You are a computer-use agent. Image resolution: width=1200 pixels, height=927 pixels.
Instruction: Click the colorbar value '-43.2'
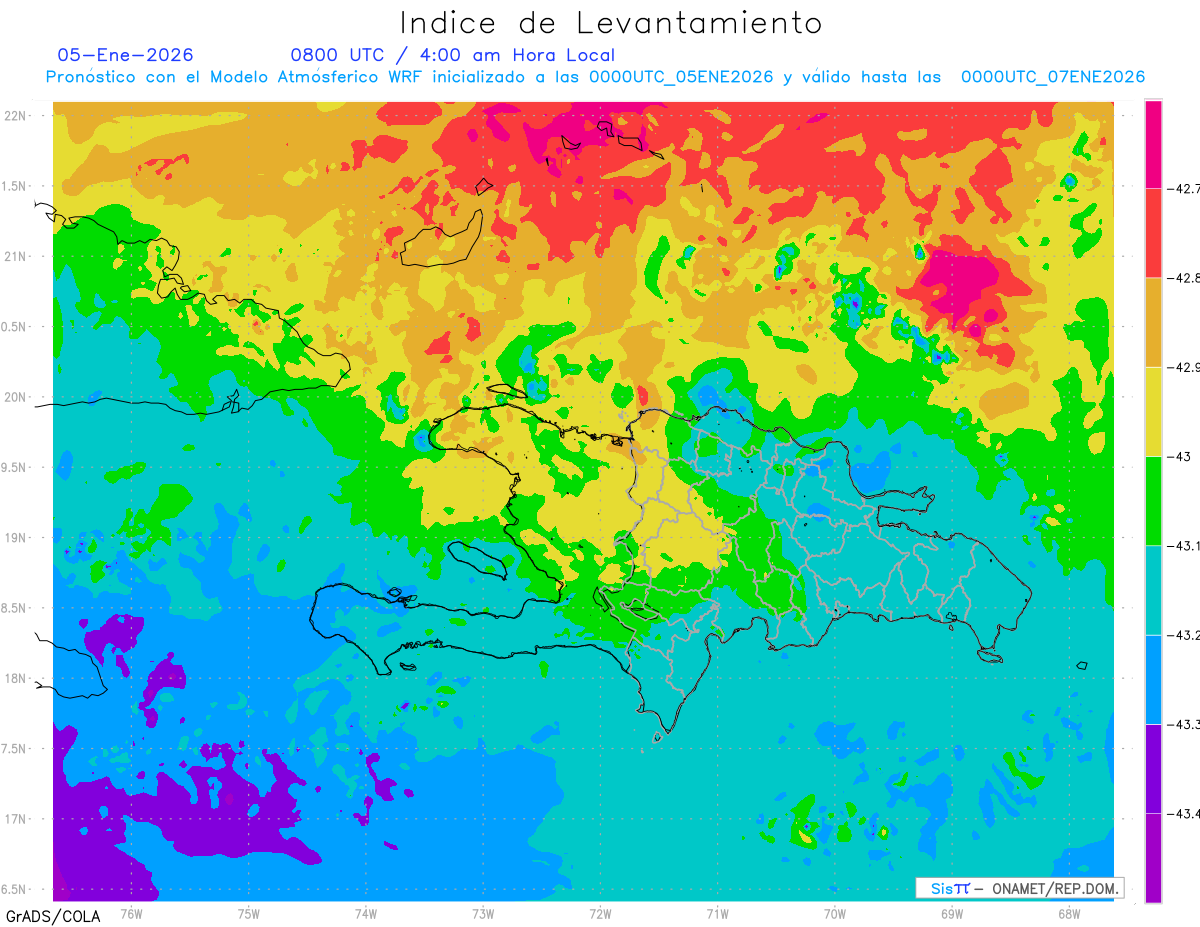(1183, 635)
